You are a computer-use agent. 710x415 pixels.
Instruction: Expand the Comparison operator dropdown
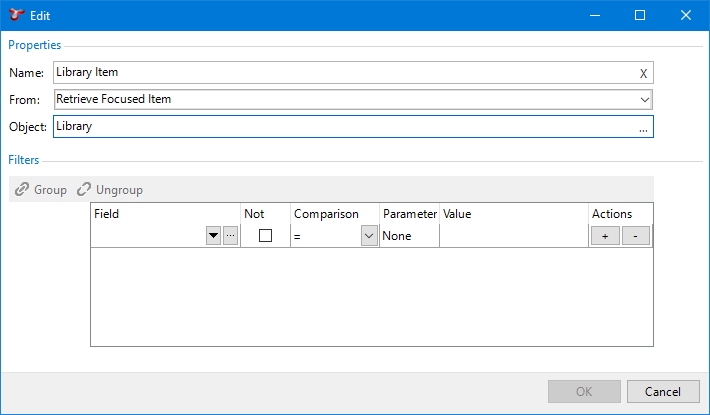(x=368, y=236)
